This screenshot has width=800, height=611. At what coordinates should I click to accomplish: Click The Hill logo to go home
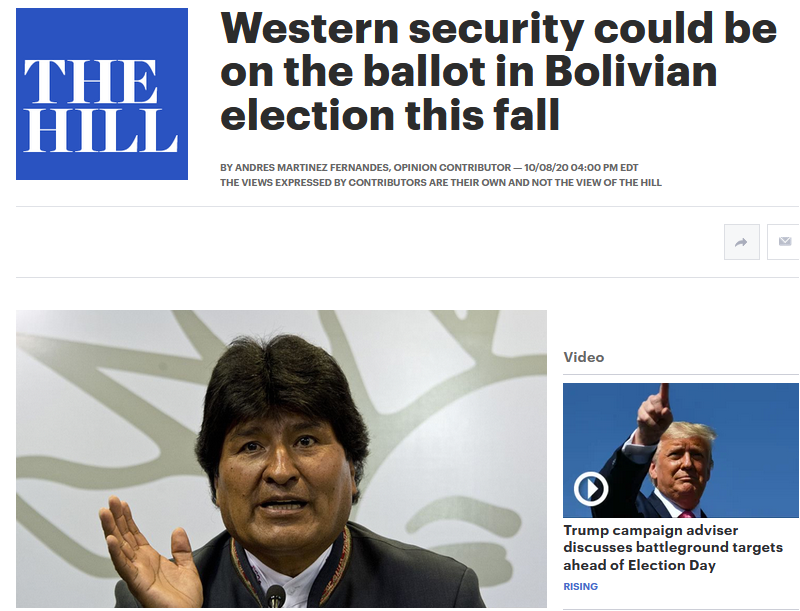[102, 94]
